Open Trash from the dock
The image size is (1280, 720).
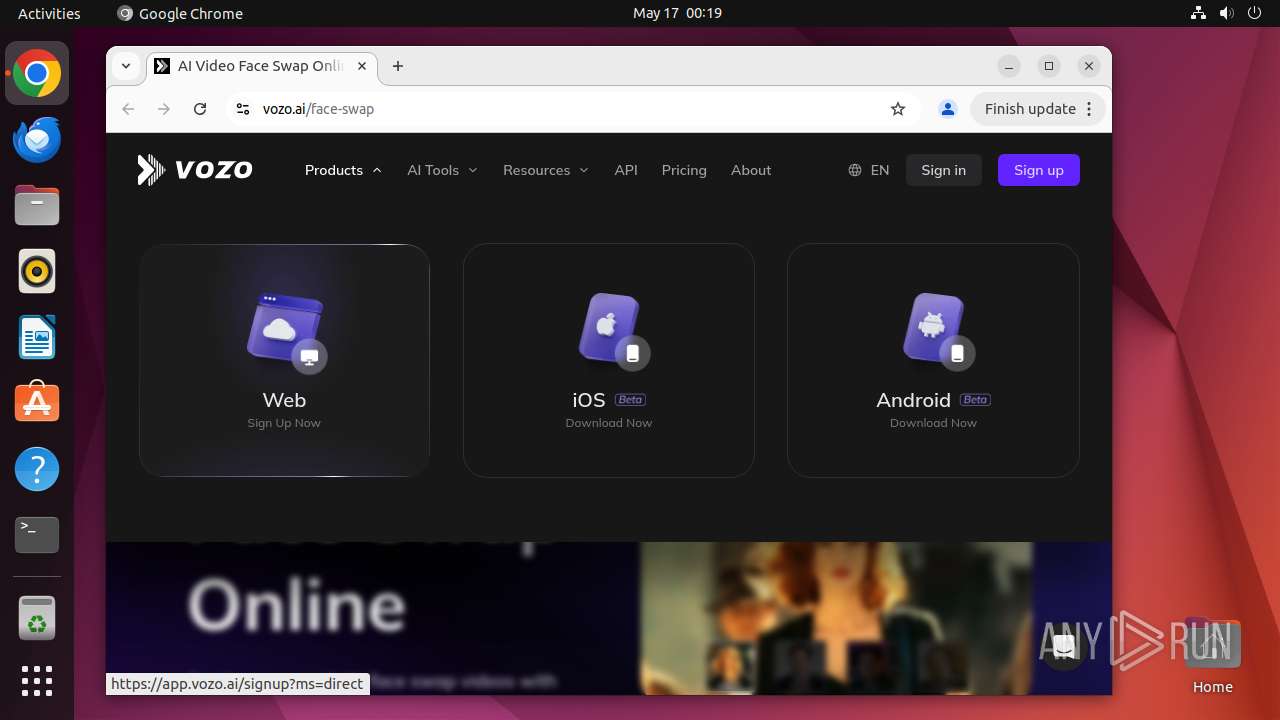37,618
